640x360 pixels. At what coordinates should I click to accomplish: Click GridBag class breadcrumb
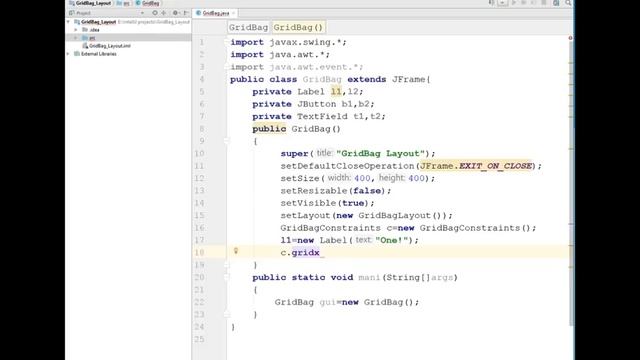click(x=248, y=27)
